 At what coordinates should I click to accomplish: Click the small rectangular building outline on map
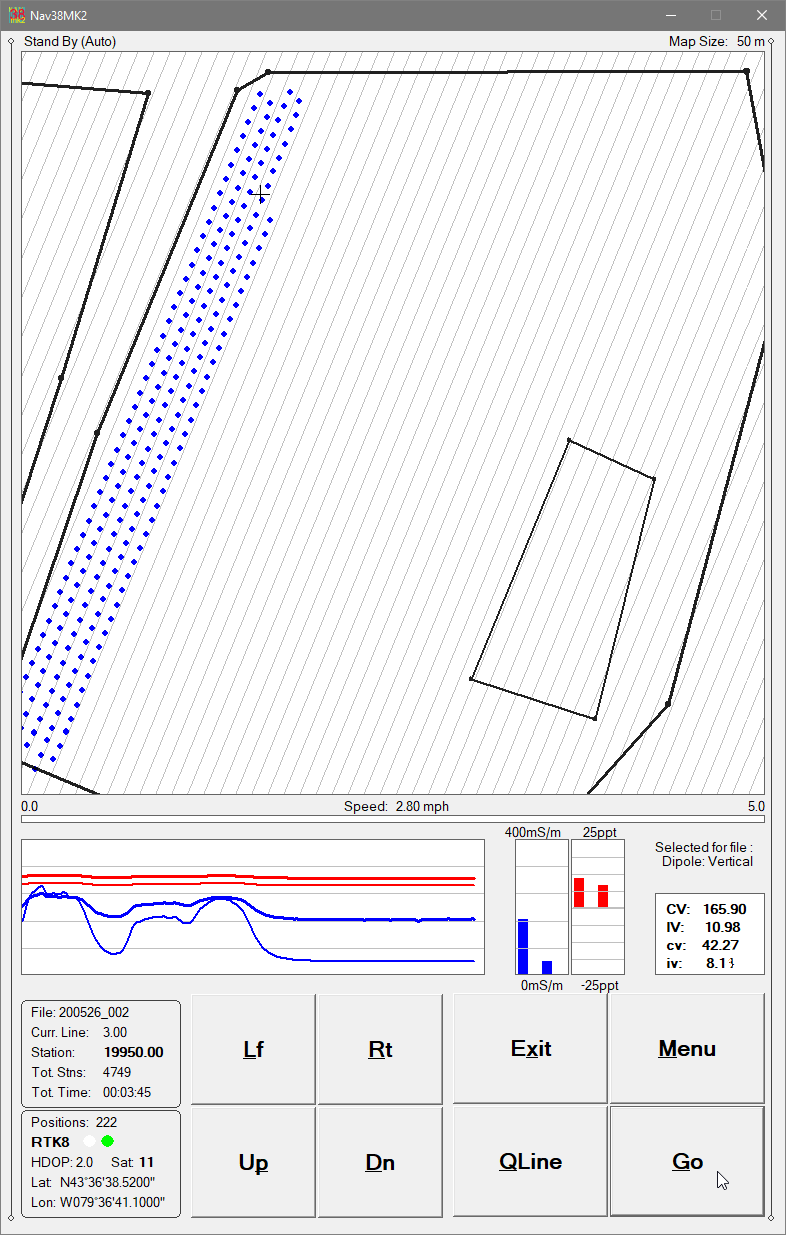click(x=563, y=580)
